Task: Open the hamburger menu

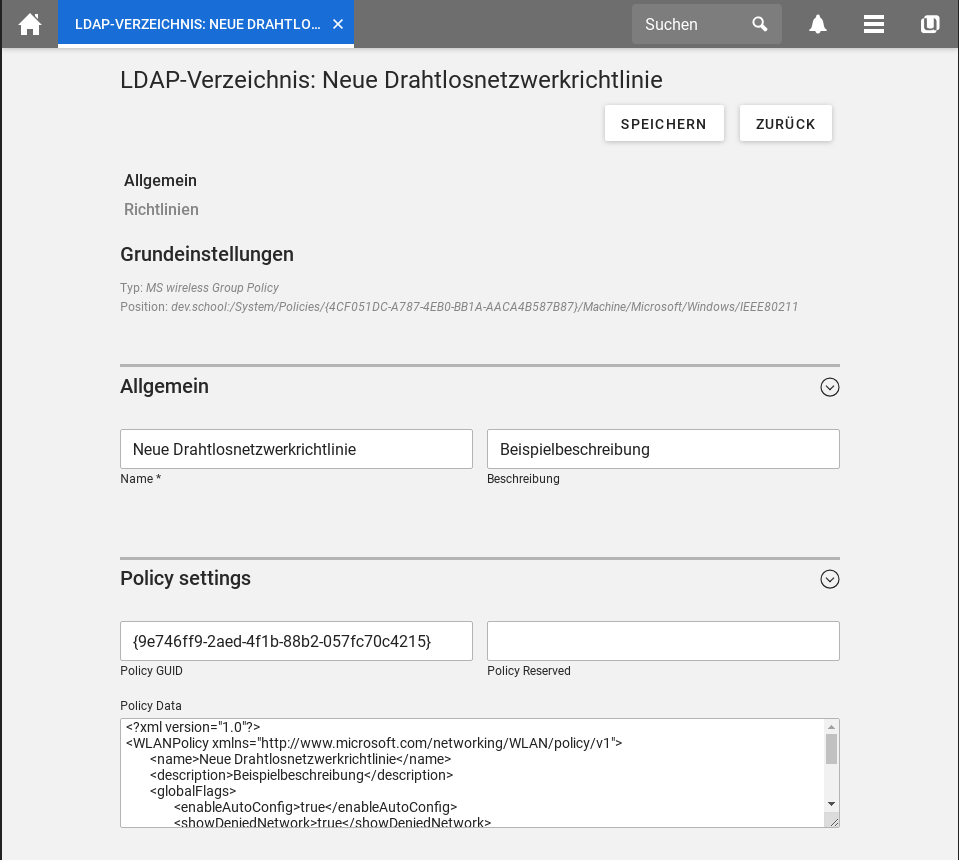Action: [x=874, y=24]
